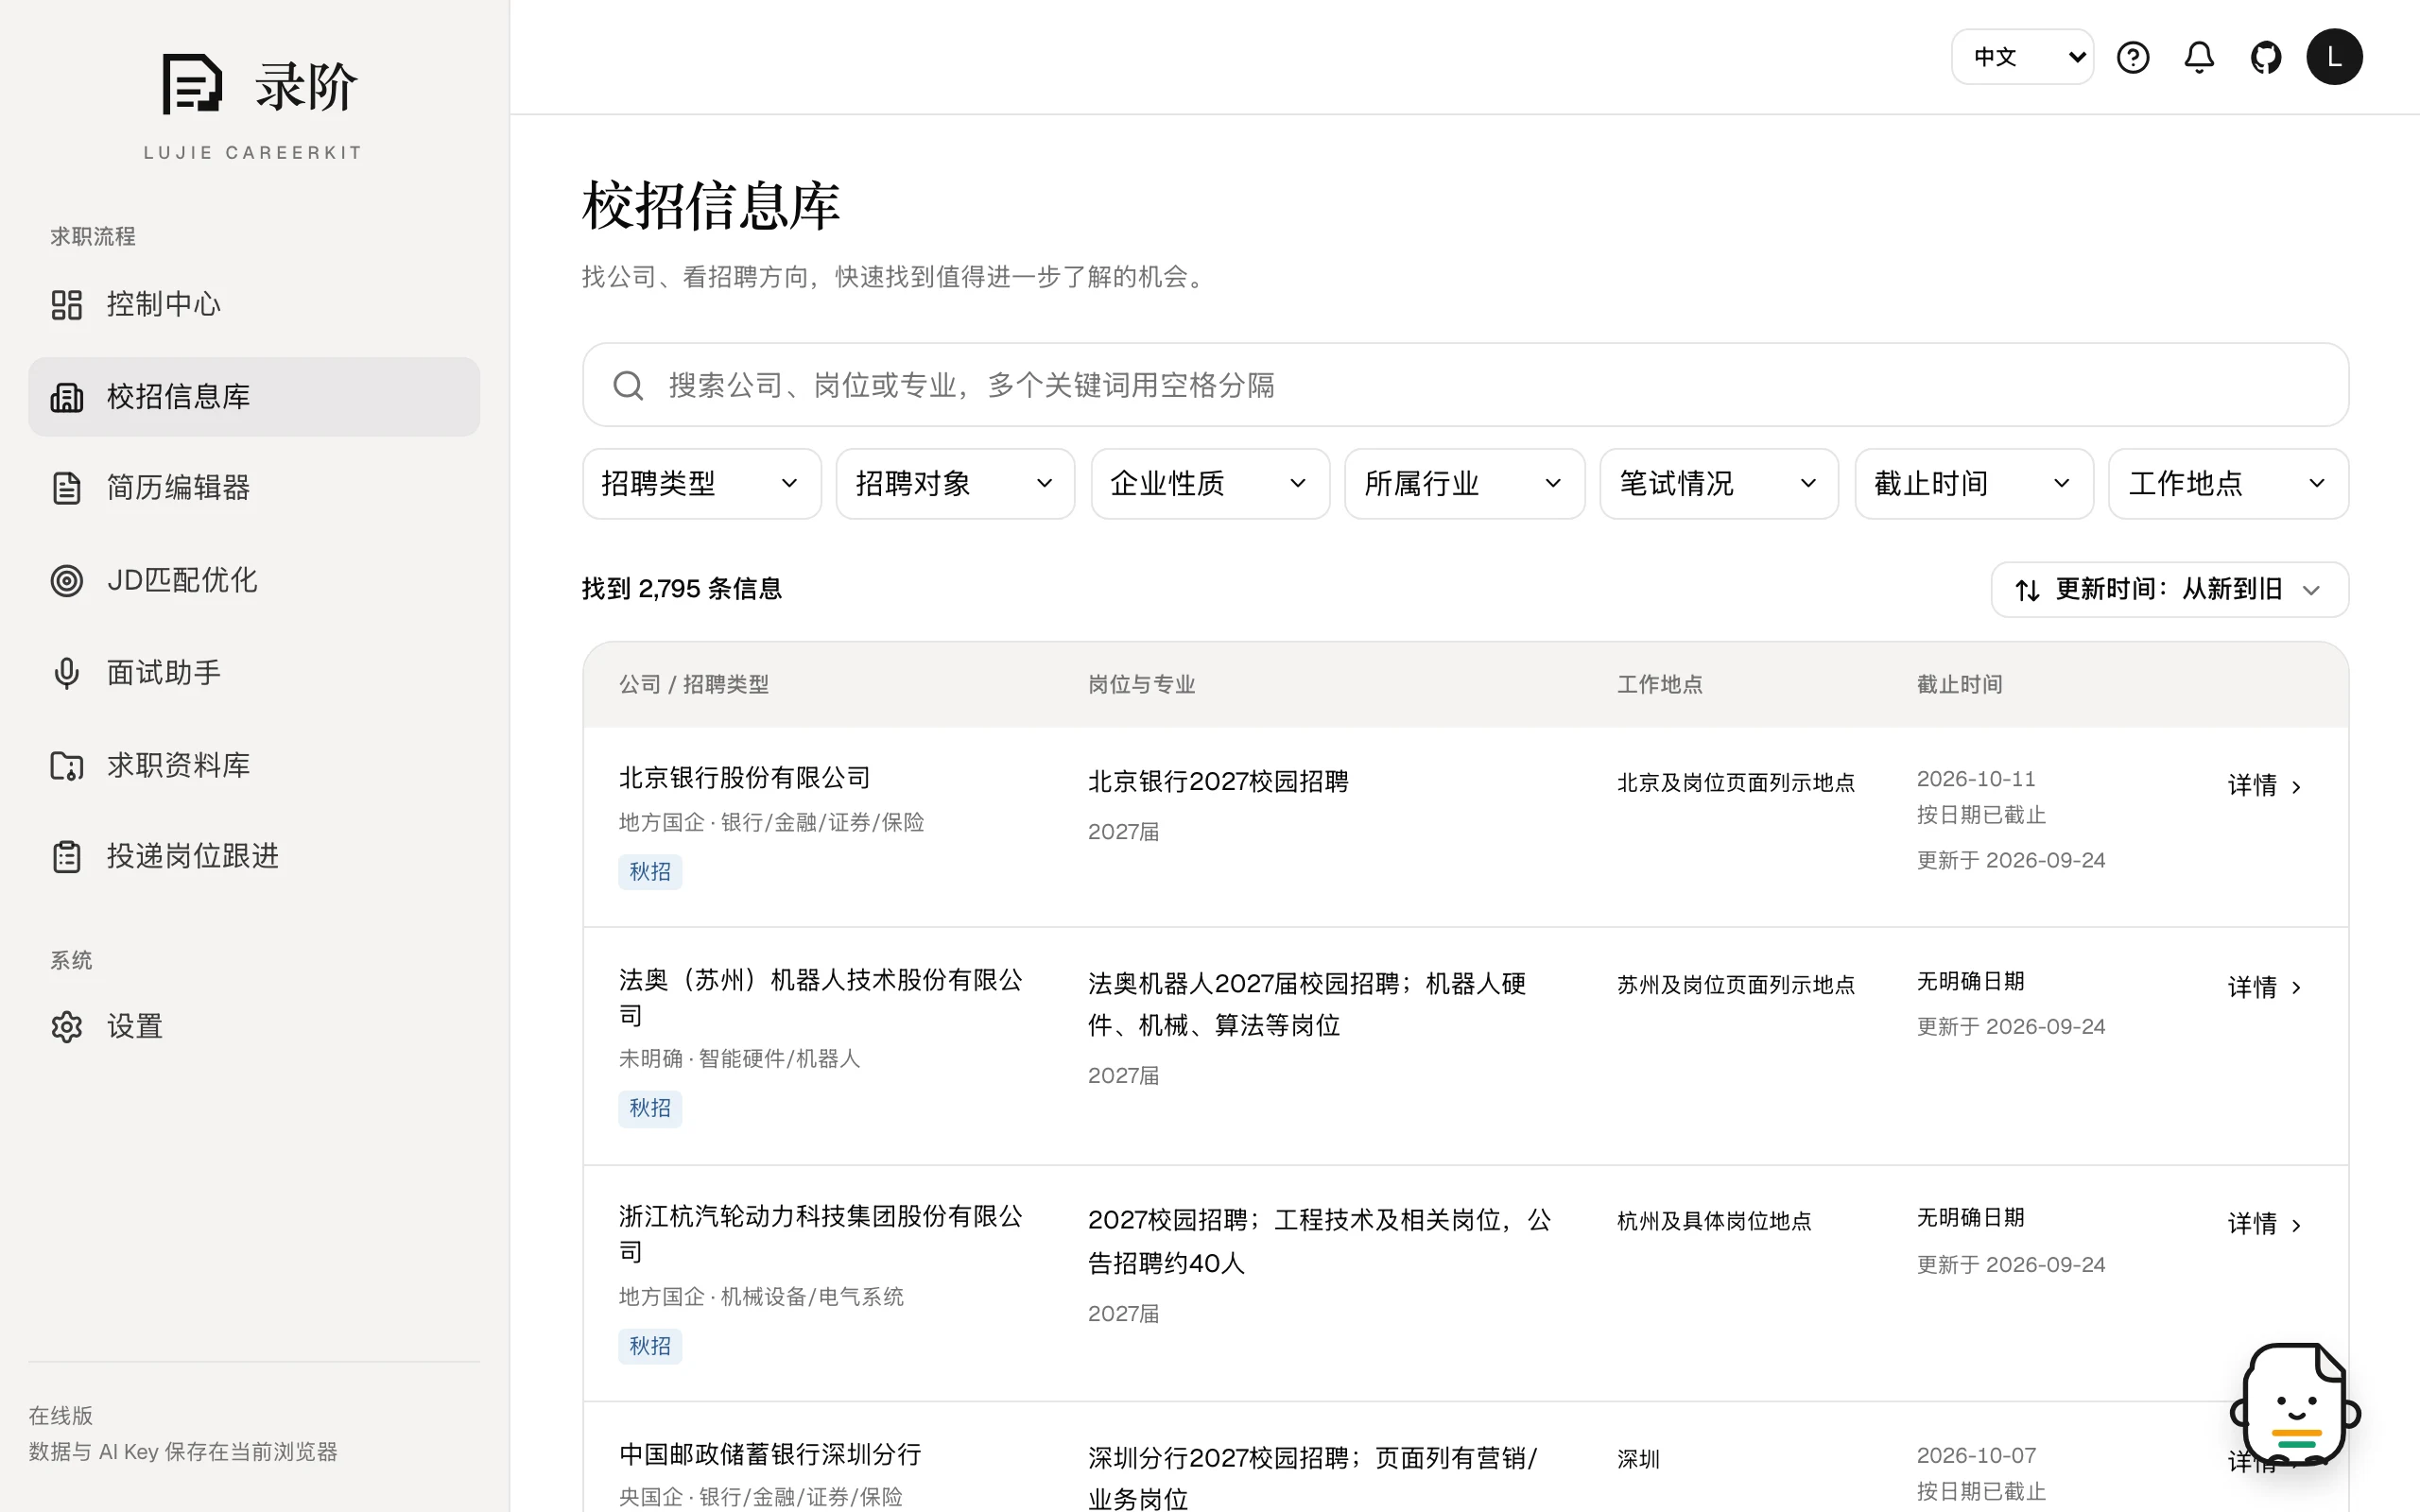This screenshot has height=1512, width=2420.
Task: Open 投递岗位跟进 menu item
Action: pyautogui.click(x=254, y=857)
